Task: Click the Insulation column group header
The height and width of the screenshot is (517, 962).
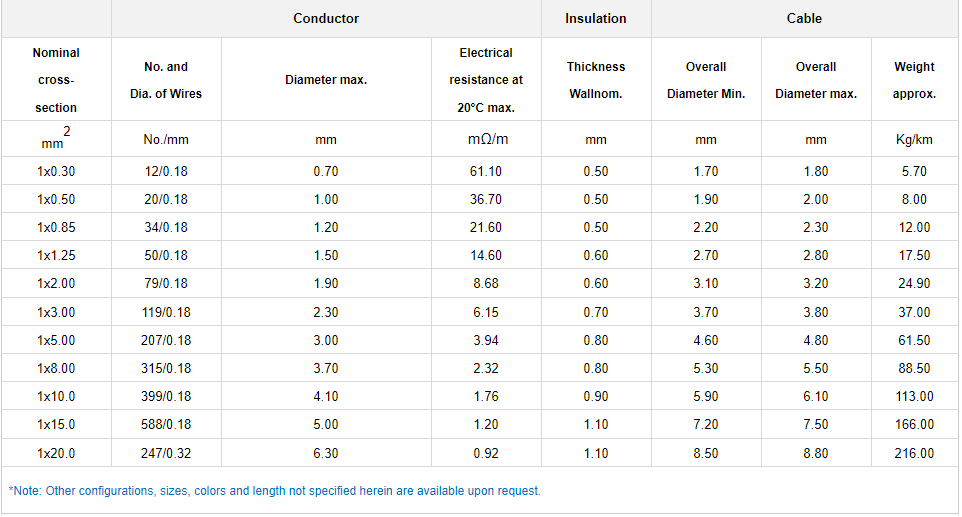Action: point(596,19)
